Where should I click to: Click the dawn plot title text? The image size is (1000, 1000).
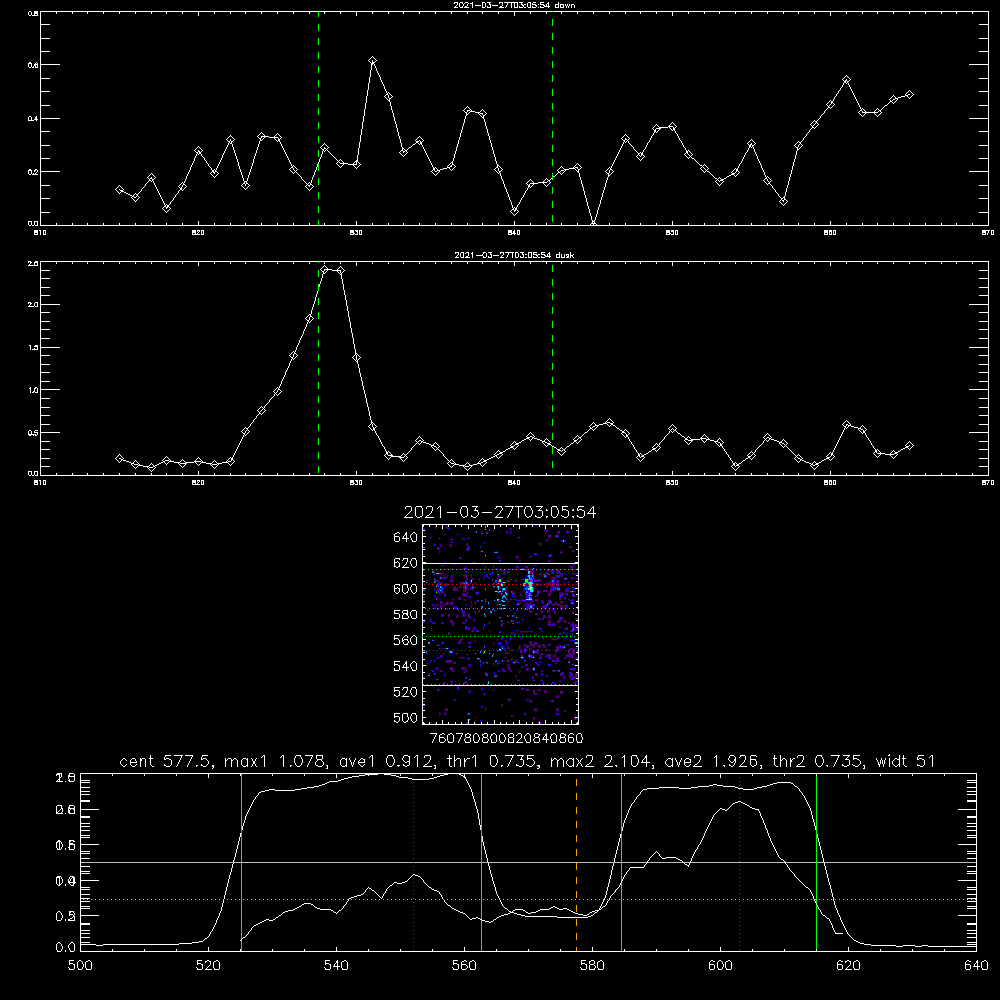[x=514, y=5]
